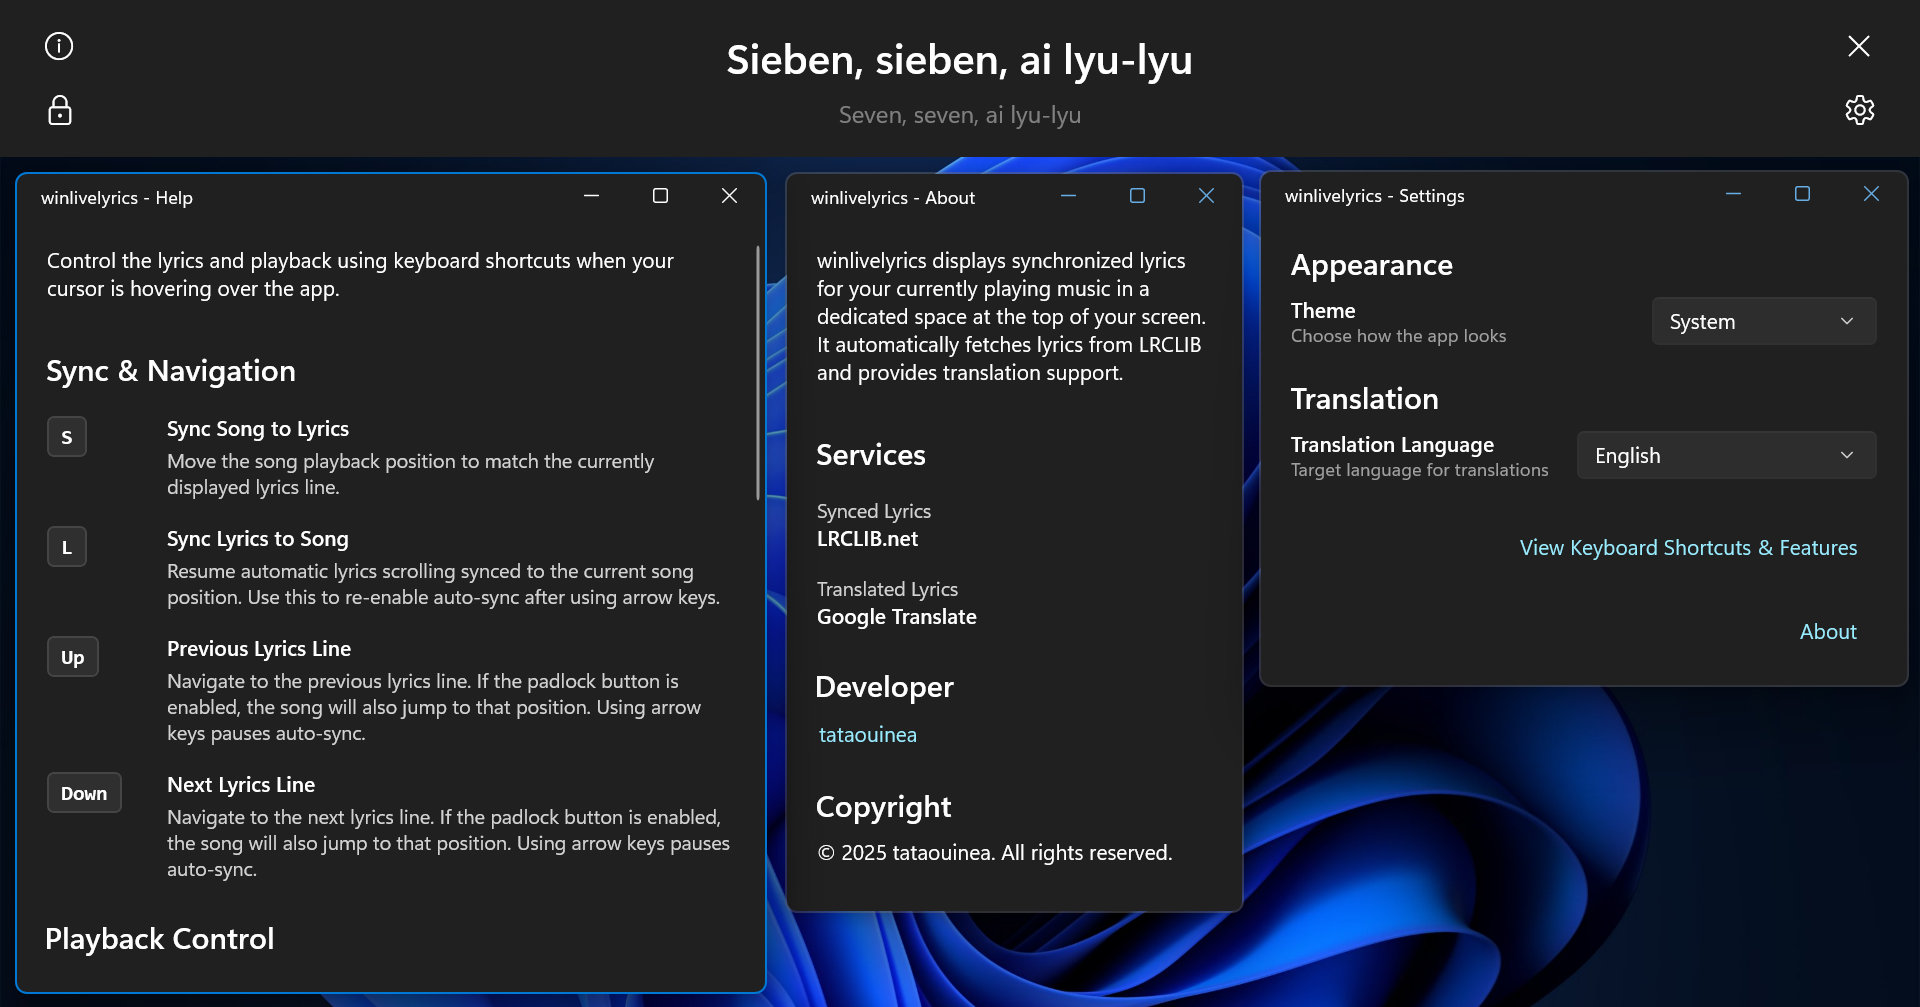Click 'Next Lyrics Line' heading

click(x=241, y=785)
